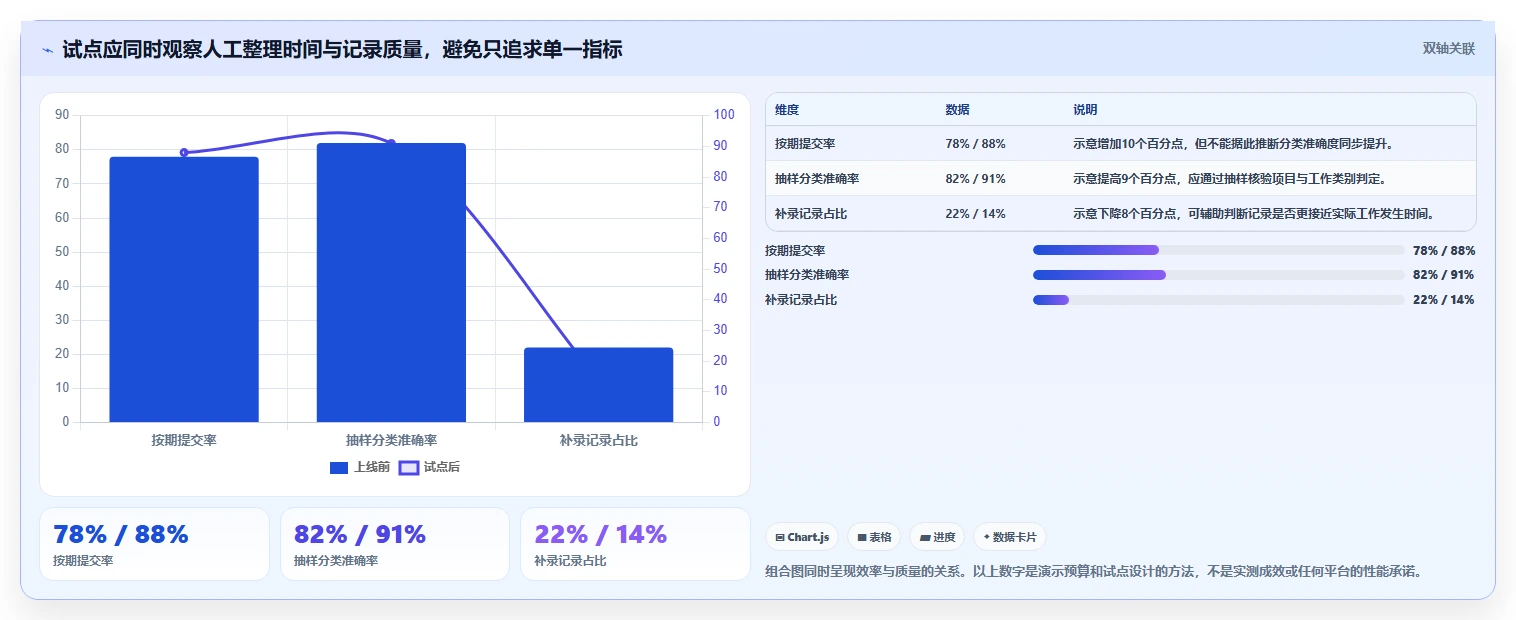Click the 82% / 91% label beside the progress bar
The width and height of the screenshot is (1516, 620).
tap(1443, 275)
